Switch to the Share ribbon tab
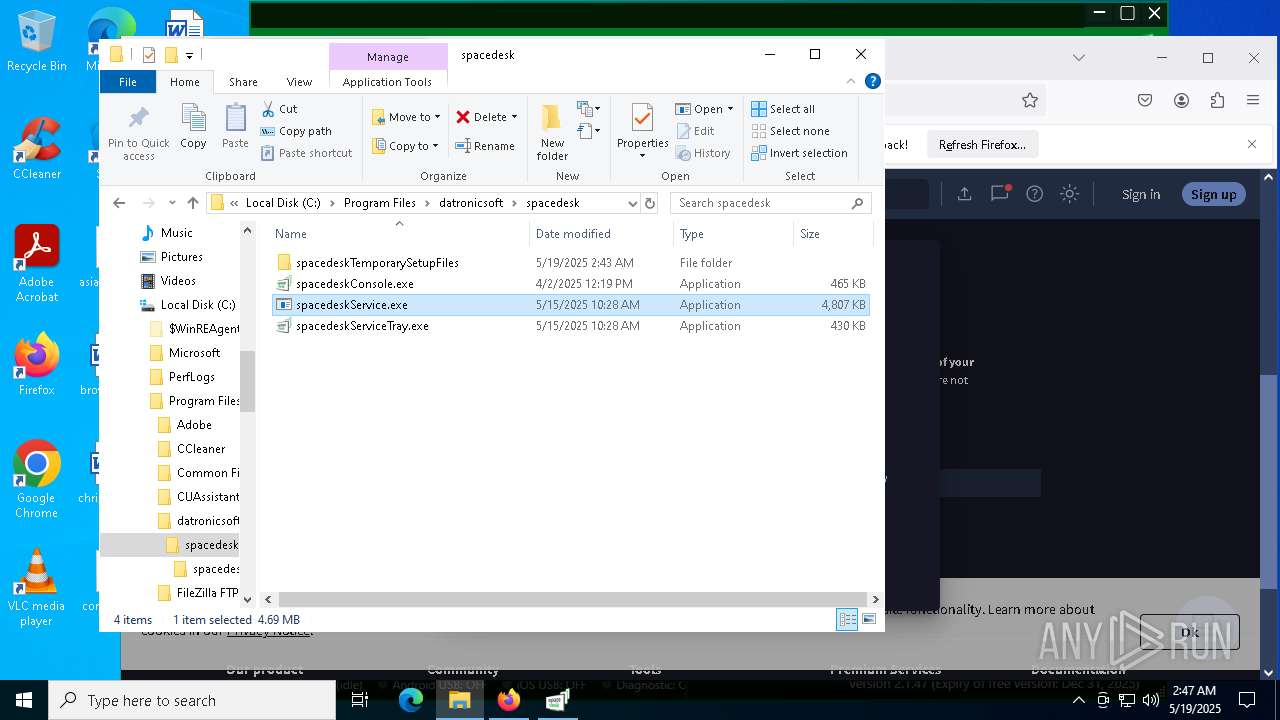The height and width of the screenshot is (720, 1280). [x=243, y=82]
